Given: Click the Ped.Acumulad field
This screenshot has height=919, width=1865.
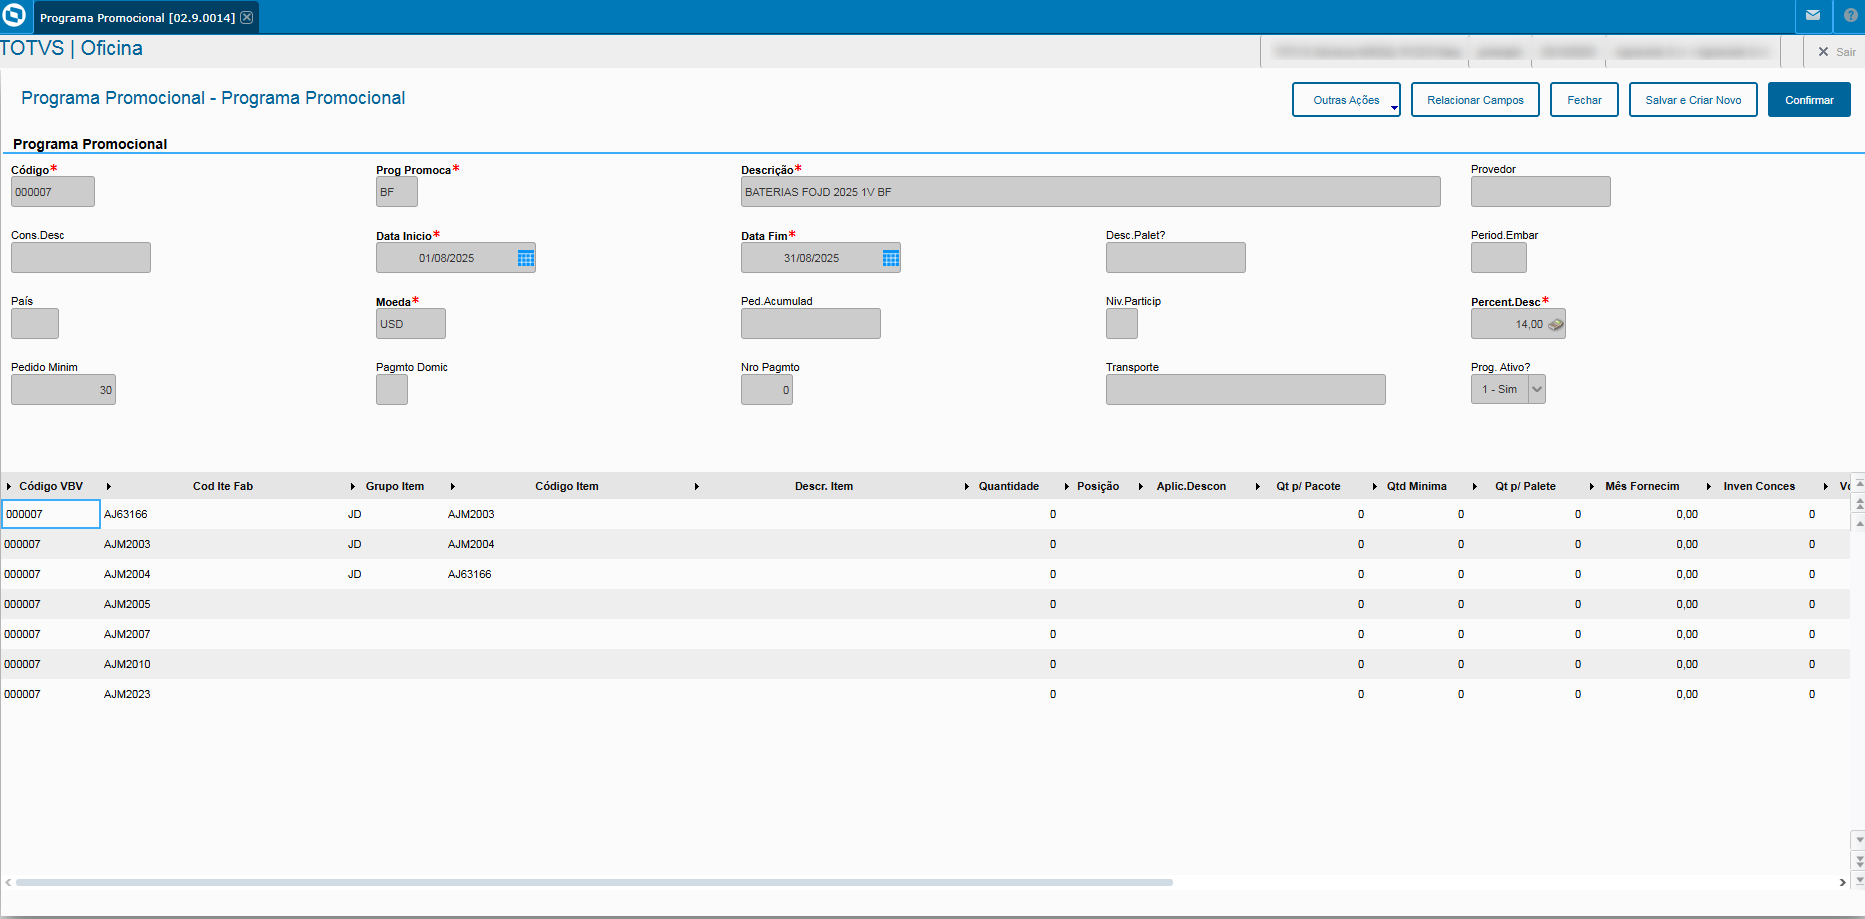Looking at the screenshot, I should click(x=811, y=324).
